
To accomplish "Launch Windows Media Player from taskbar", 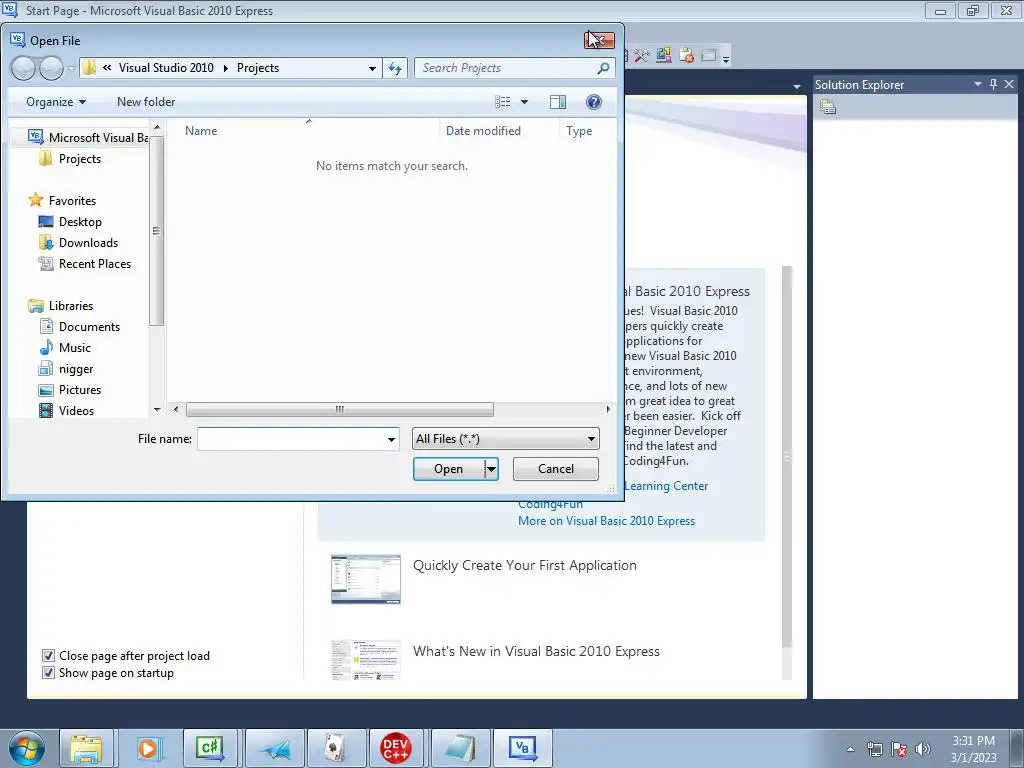I will pyautogui.click(x=148, y=748).
